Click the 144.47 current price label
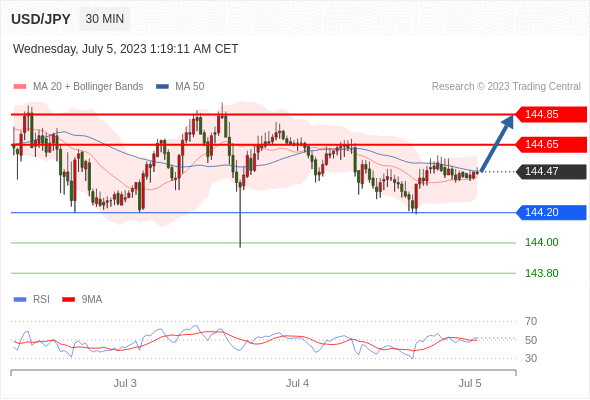Image resolution: width=590 pixels, height=400 pixels. pyautogui.click(x=551, y=172)
